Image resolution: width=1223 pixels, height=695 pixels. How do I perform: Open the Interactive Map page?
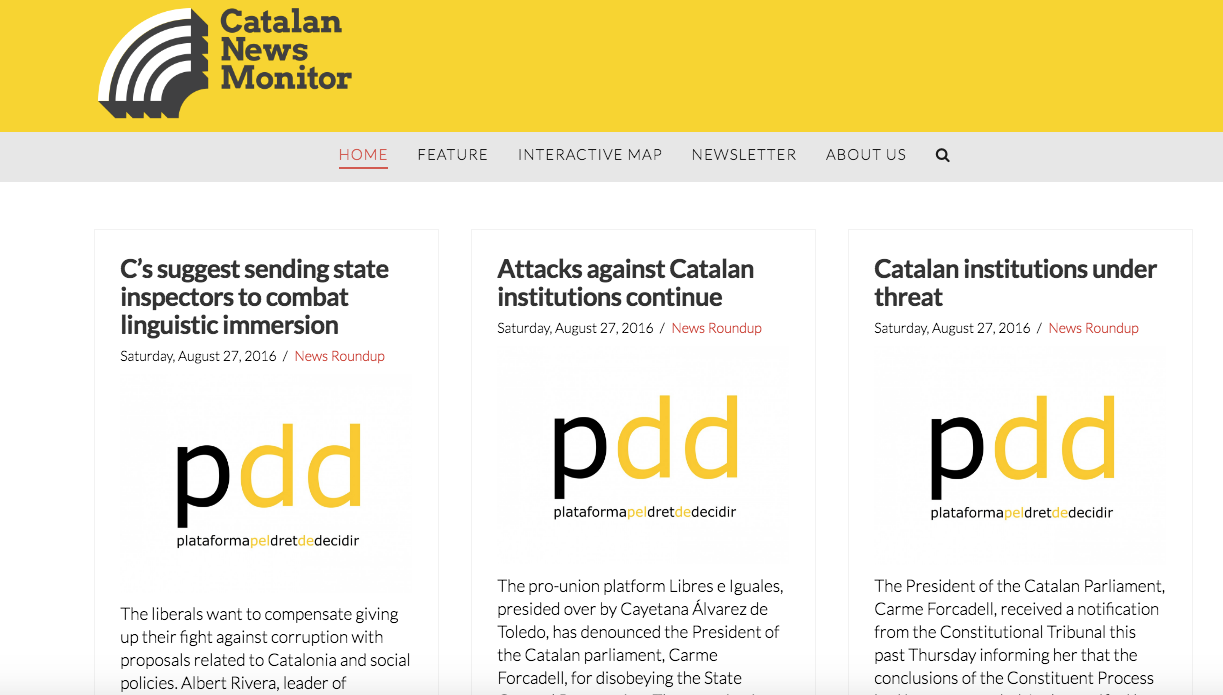coord(589,154)
